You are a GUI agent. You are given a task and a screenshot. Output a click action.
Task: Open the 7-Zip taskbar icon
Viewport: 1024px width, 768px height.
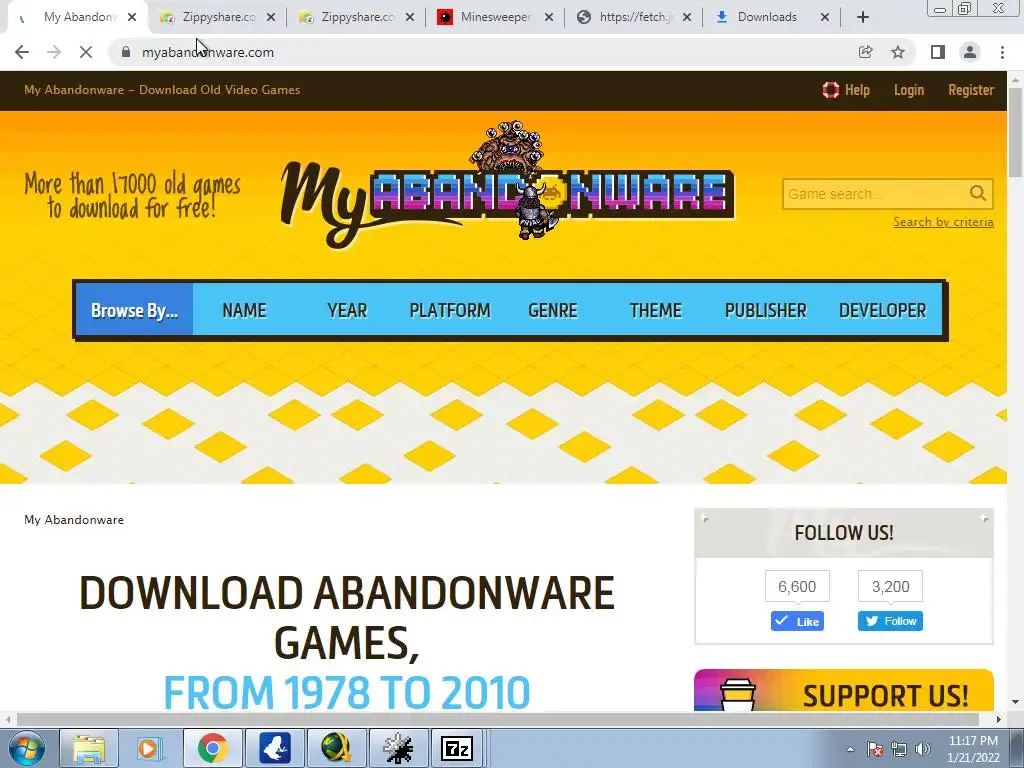[x=456, y=748]
